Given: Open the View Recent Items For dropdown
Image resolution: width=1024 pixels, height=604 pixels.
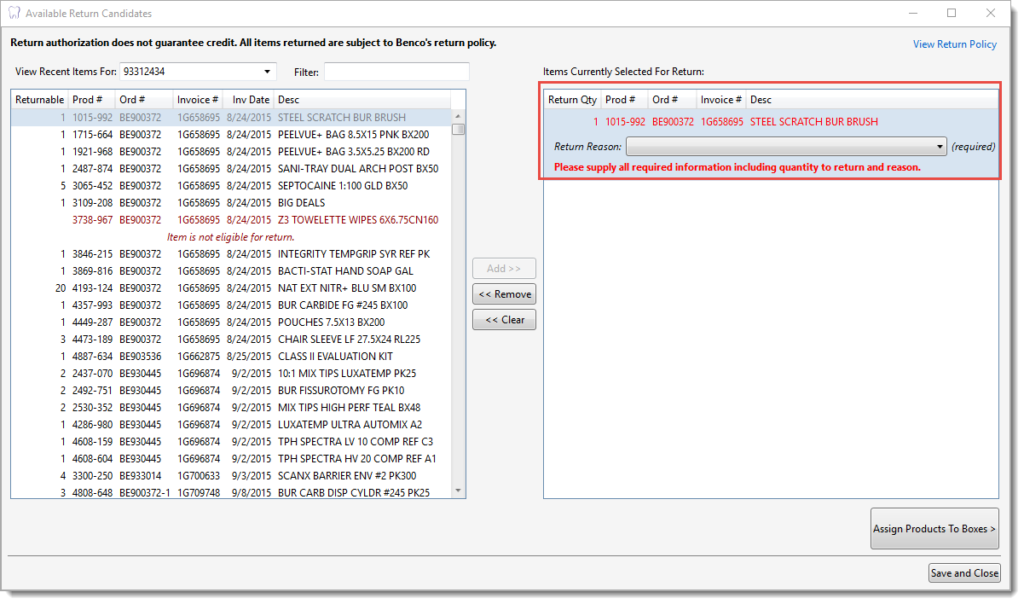Looking at the screenshot, I should click(x=267, y=72).
